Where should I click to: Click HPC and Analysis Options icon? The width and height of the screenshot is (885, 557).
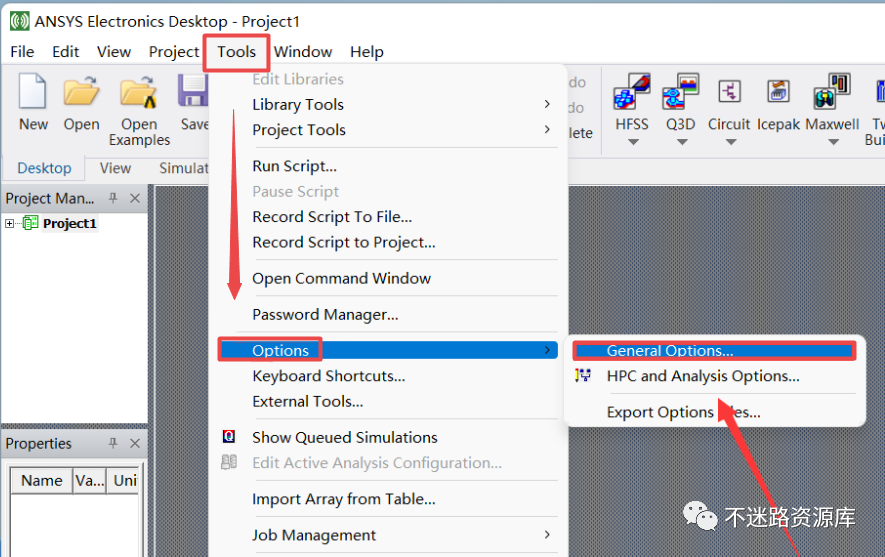(582, 375)
